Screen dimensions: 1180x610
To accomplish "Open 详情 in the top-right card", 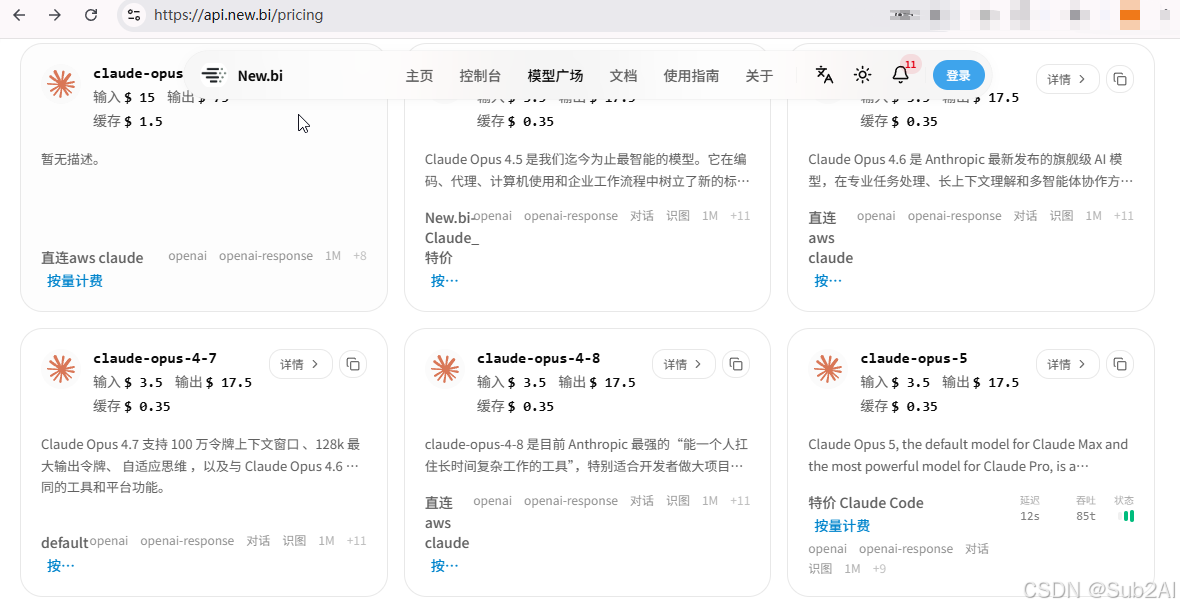I will pos(1067,79).
